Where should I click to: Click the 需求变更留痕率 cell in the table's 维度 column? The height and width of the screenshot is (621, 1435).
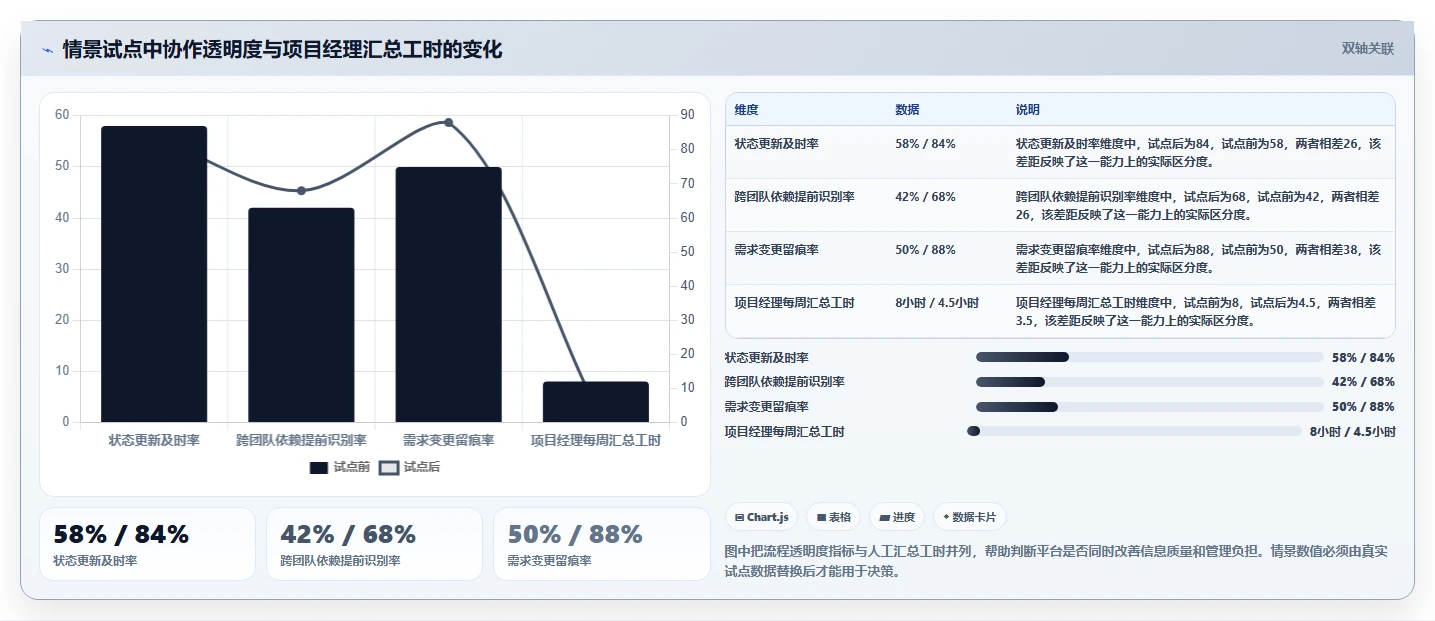pyautogui.click(x=776, y=249)
